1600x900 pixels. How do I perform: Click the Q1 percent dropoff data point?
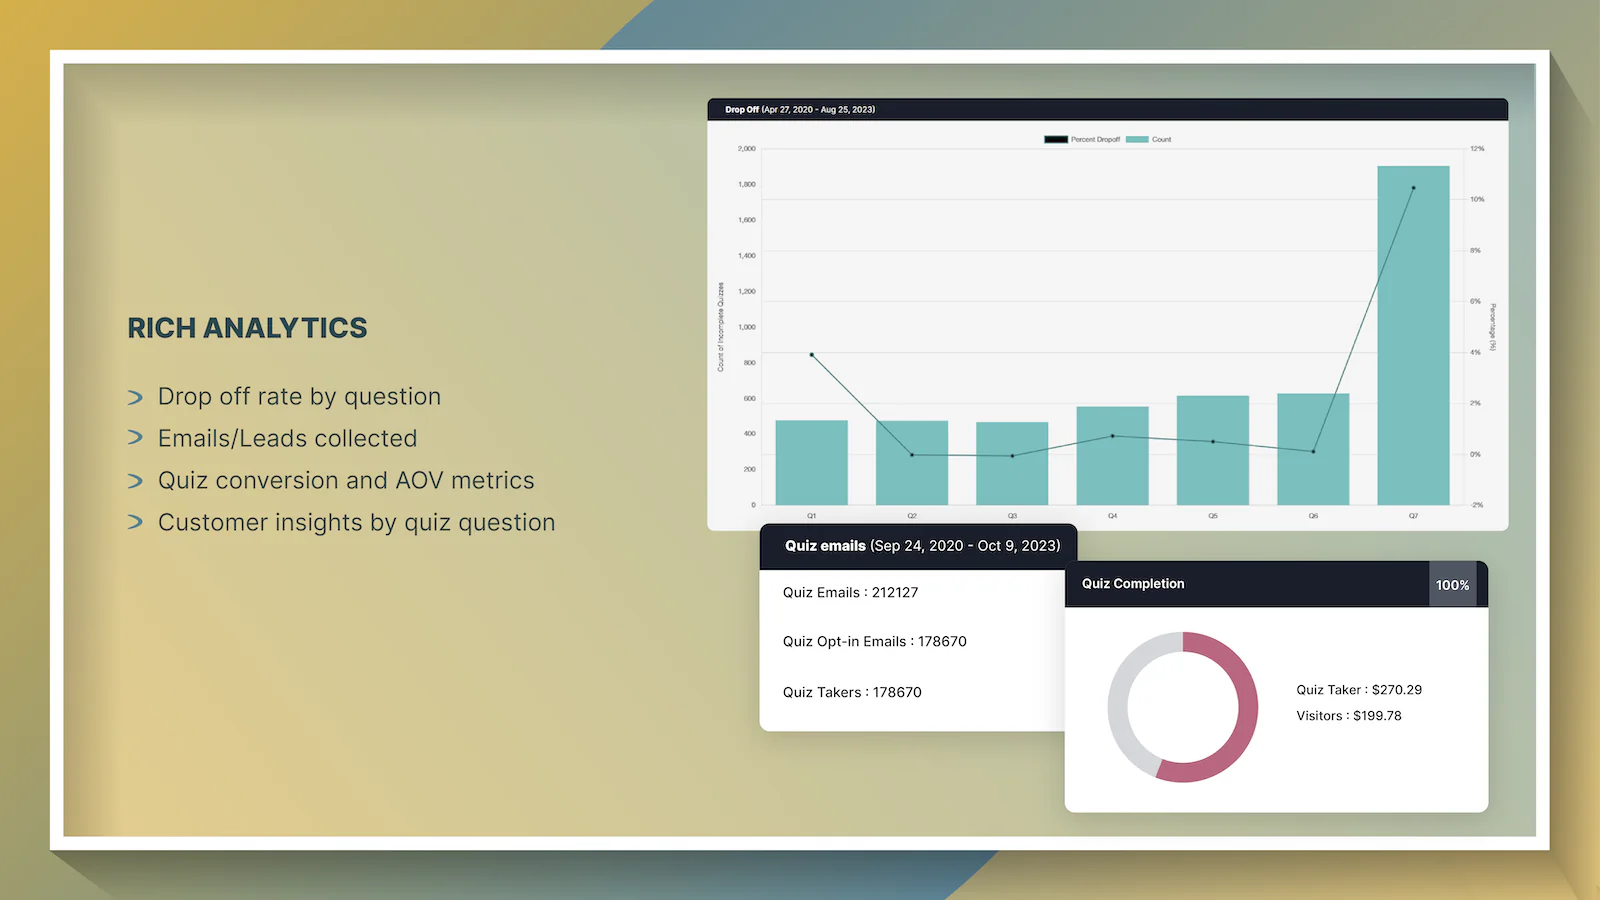click(x=811, y=355)
